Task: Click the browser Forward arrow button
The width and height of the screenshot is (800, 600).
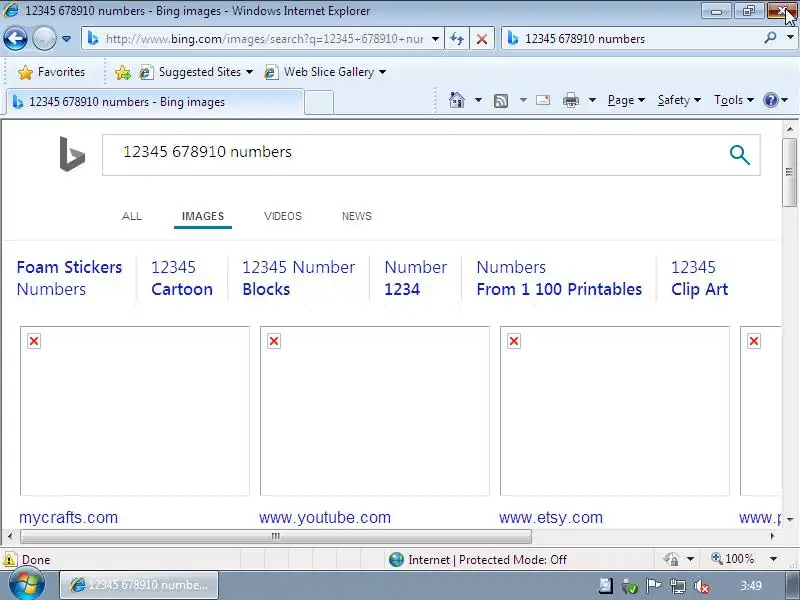Action: pyautogui.click(x=44, y=38)
